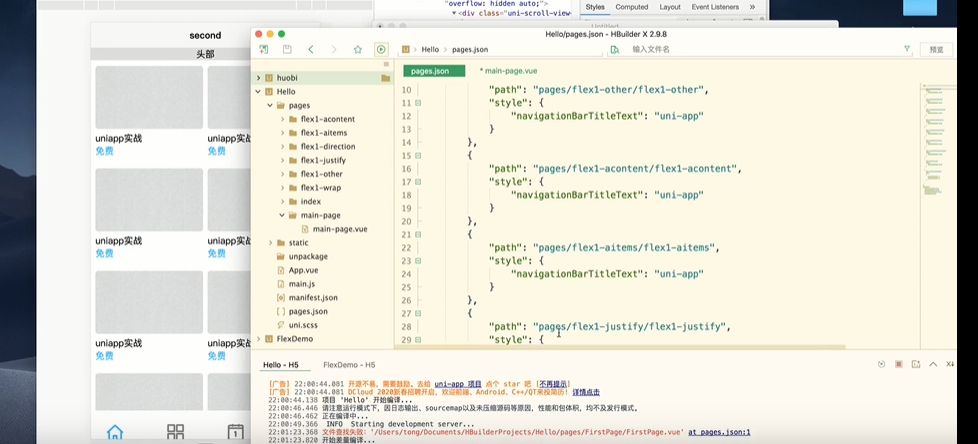Image resolution: width=978 pixels, height=444 pixels.
Task: Click the green filter funnel icon
Action: point(907,49)
